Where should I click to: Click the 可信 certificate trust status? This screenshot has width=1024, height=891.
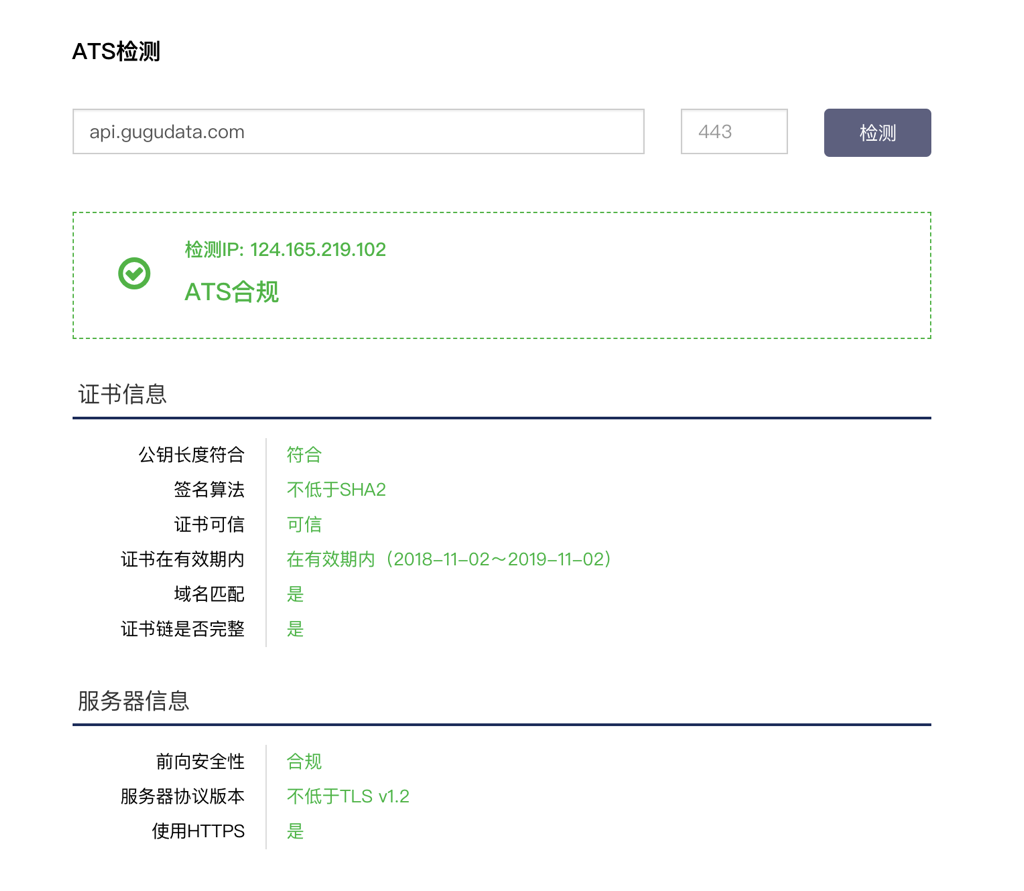click(x=304, y=524)
